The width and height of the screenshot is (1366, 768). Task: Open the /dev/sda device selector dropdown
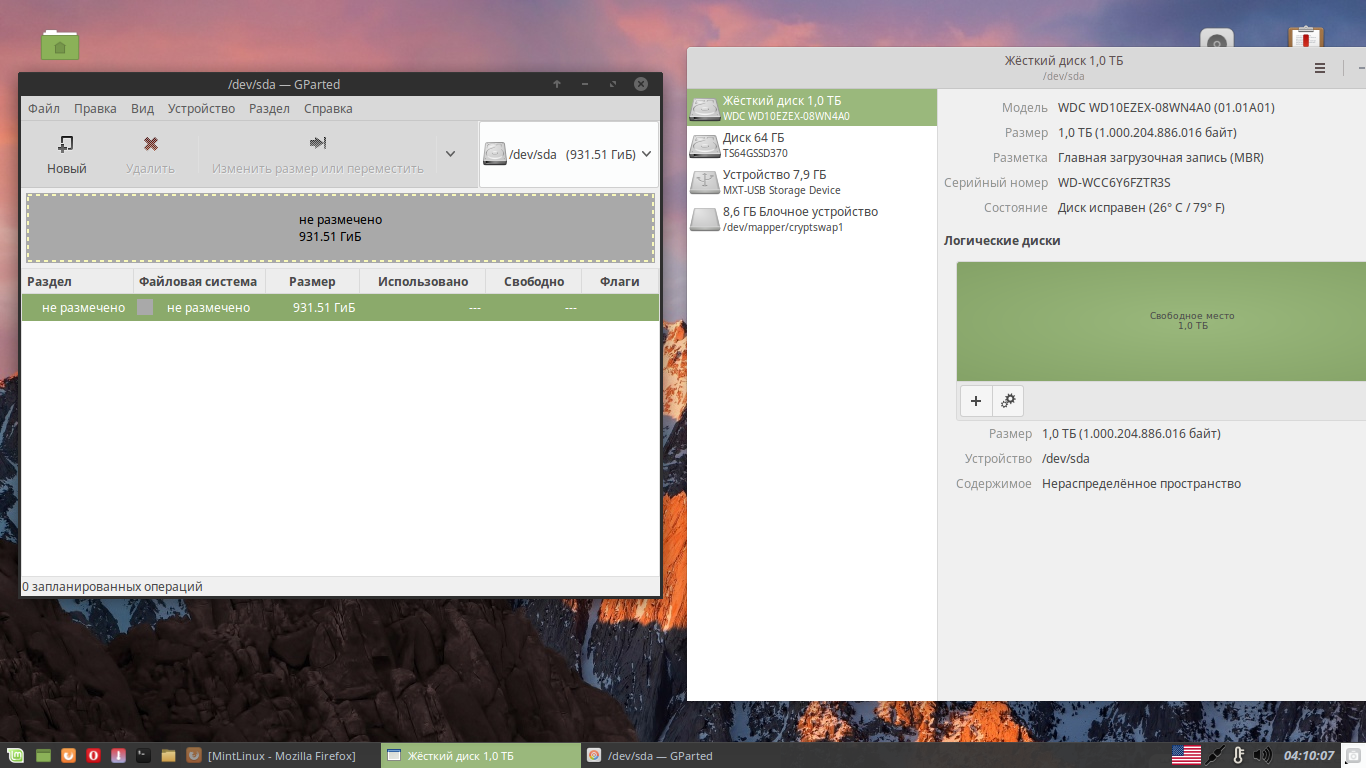(x=568, y=154)
